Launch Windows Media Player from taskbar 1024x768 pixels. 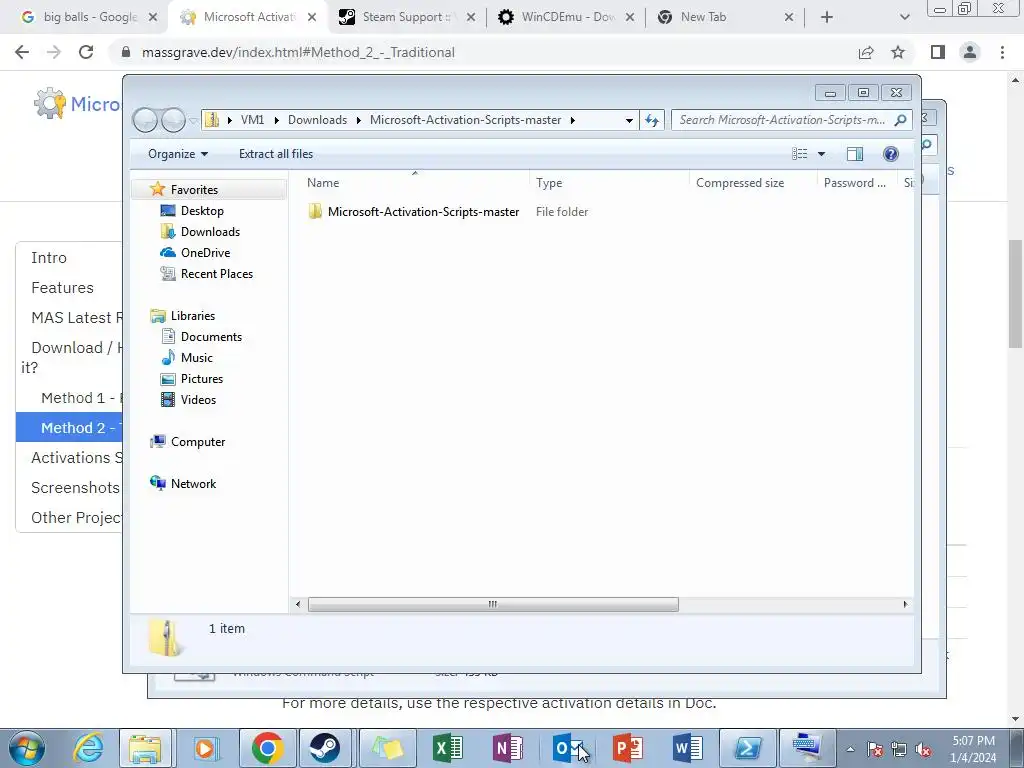205,748
